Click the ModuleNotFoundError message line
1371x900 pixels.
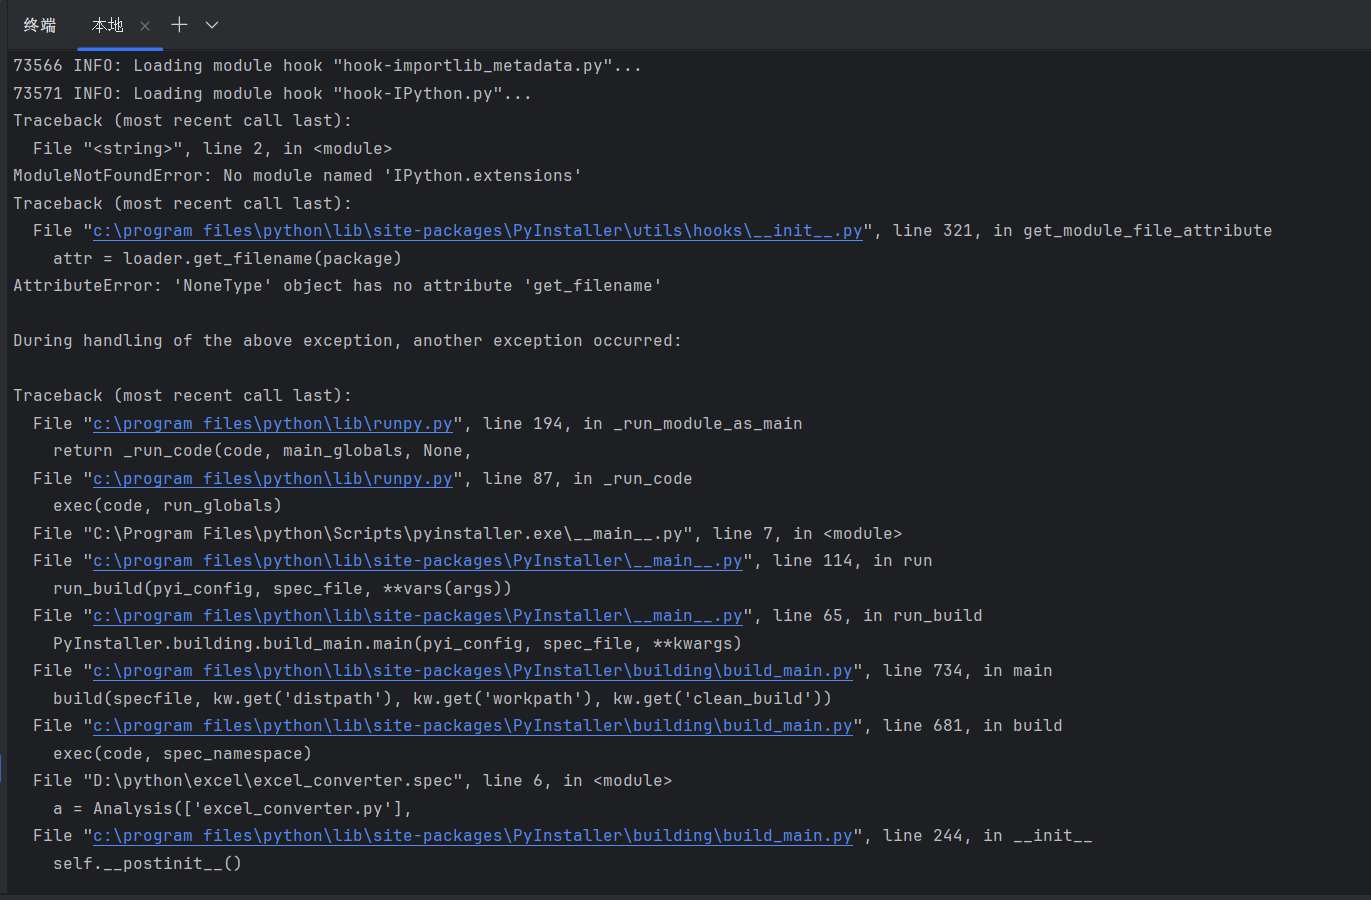[x=297, y=176]
